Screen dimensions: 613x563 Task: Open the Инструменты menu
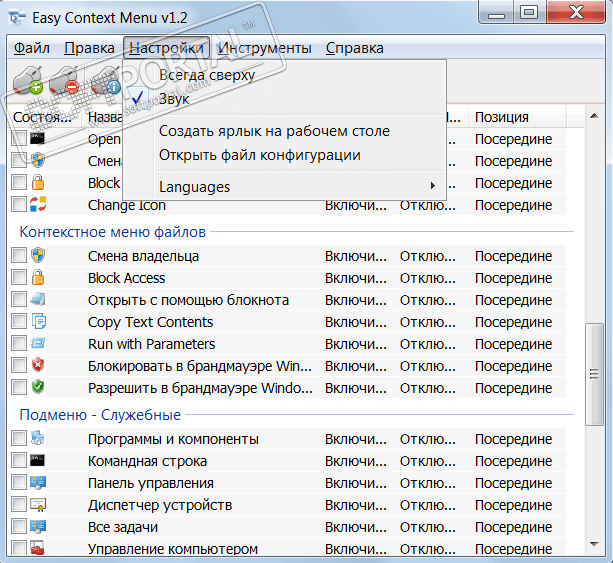point(264,48)
